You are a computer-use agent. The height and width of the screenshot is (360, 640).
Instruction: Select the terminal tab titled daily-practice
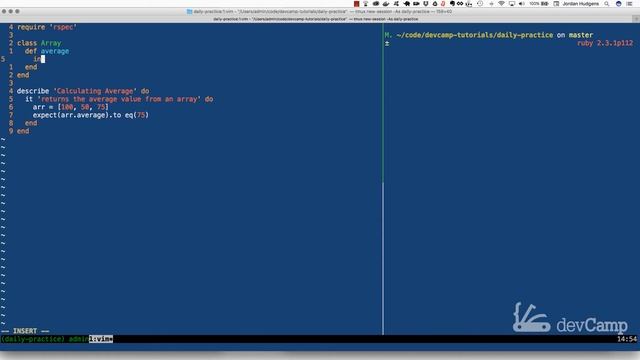coord(316,19)
